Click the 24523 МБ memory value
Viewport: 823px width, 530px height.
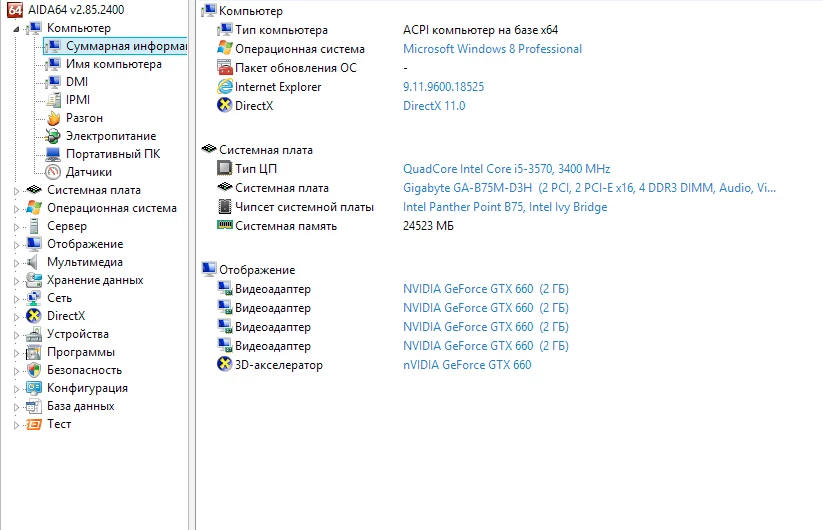coord(428,226)
